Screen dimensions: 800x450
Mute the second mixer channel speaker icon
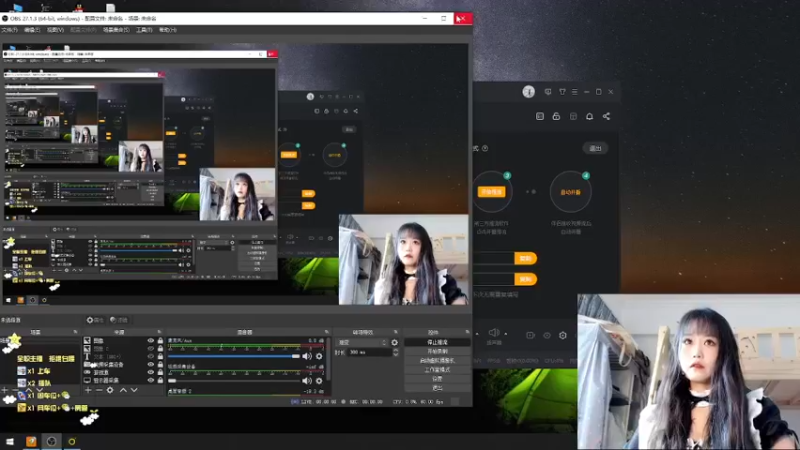307,381
